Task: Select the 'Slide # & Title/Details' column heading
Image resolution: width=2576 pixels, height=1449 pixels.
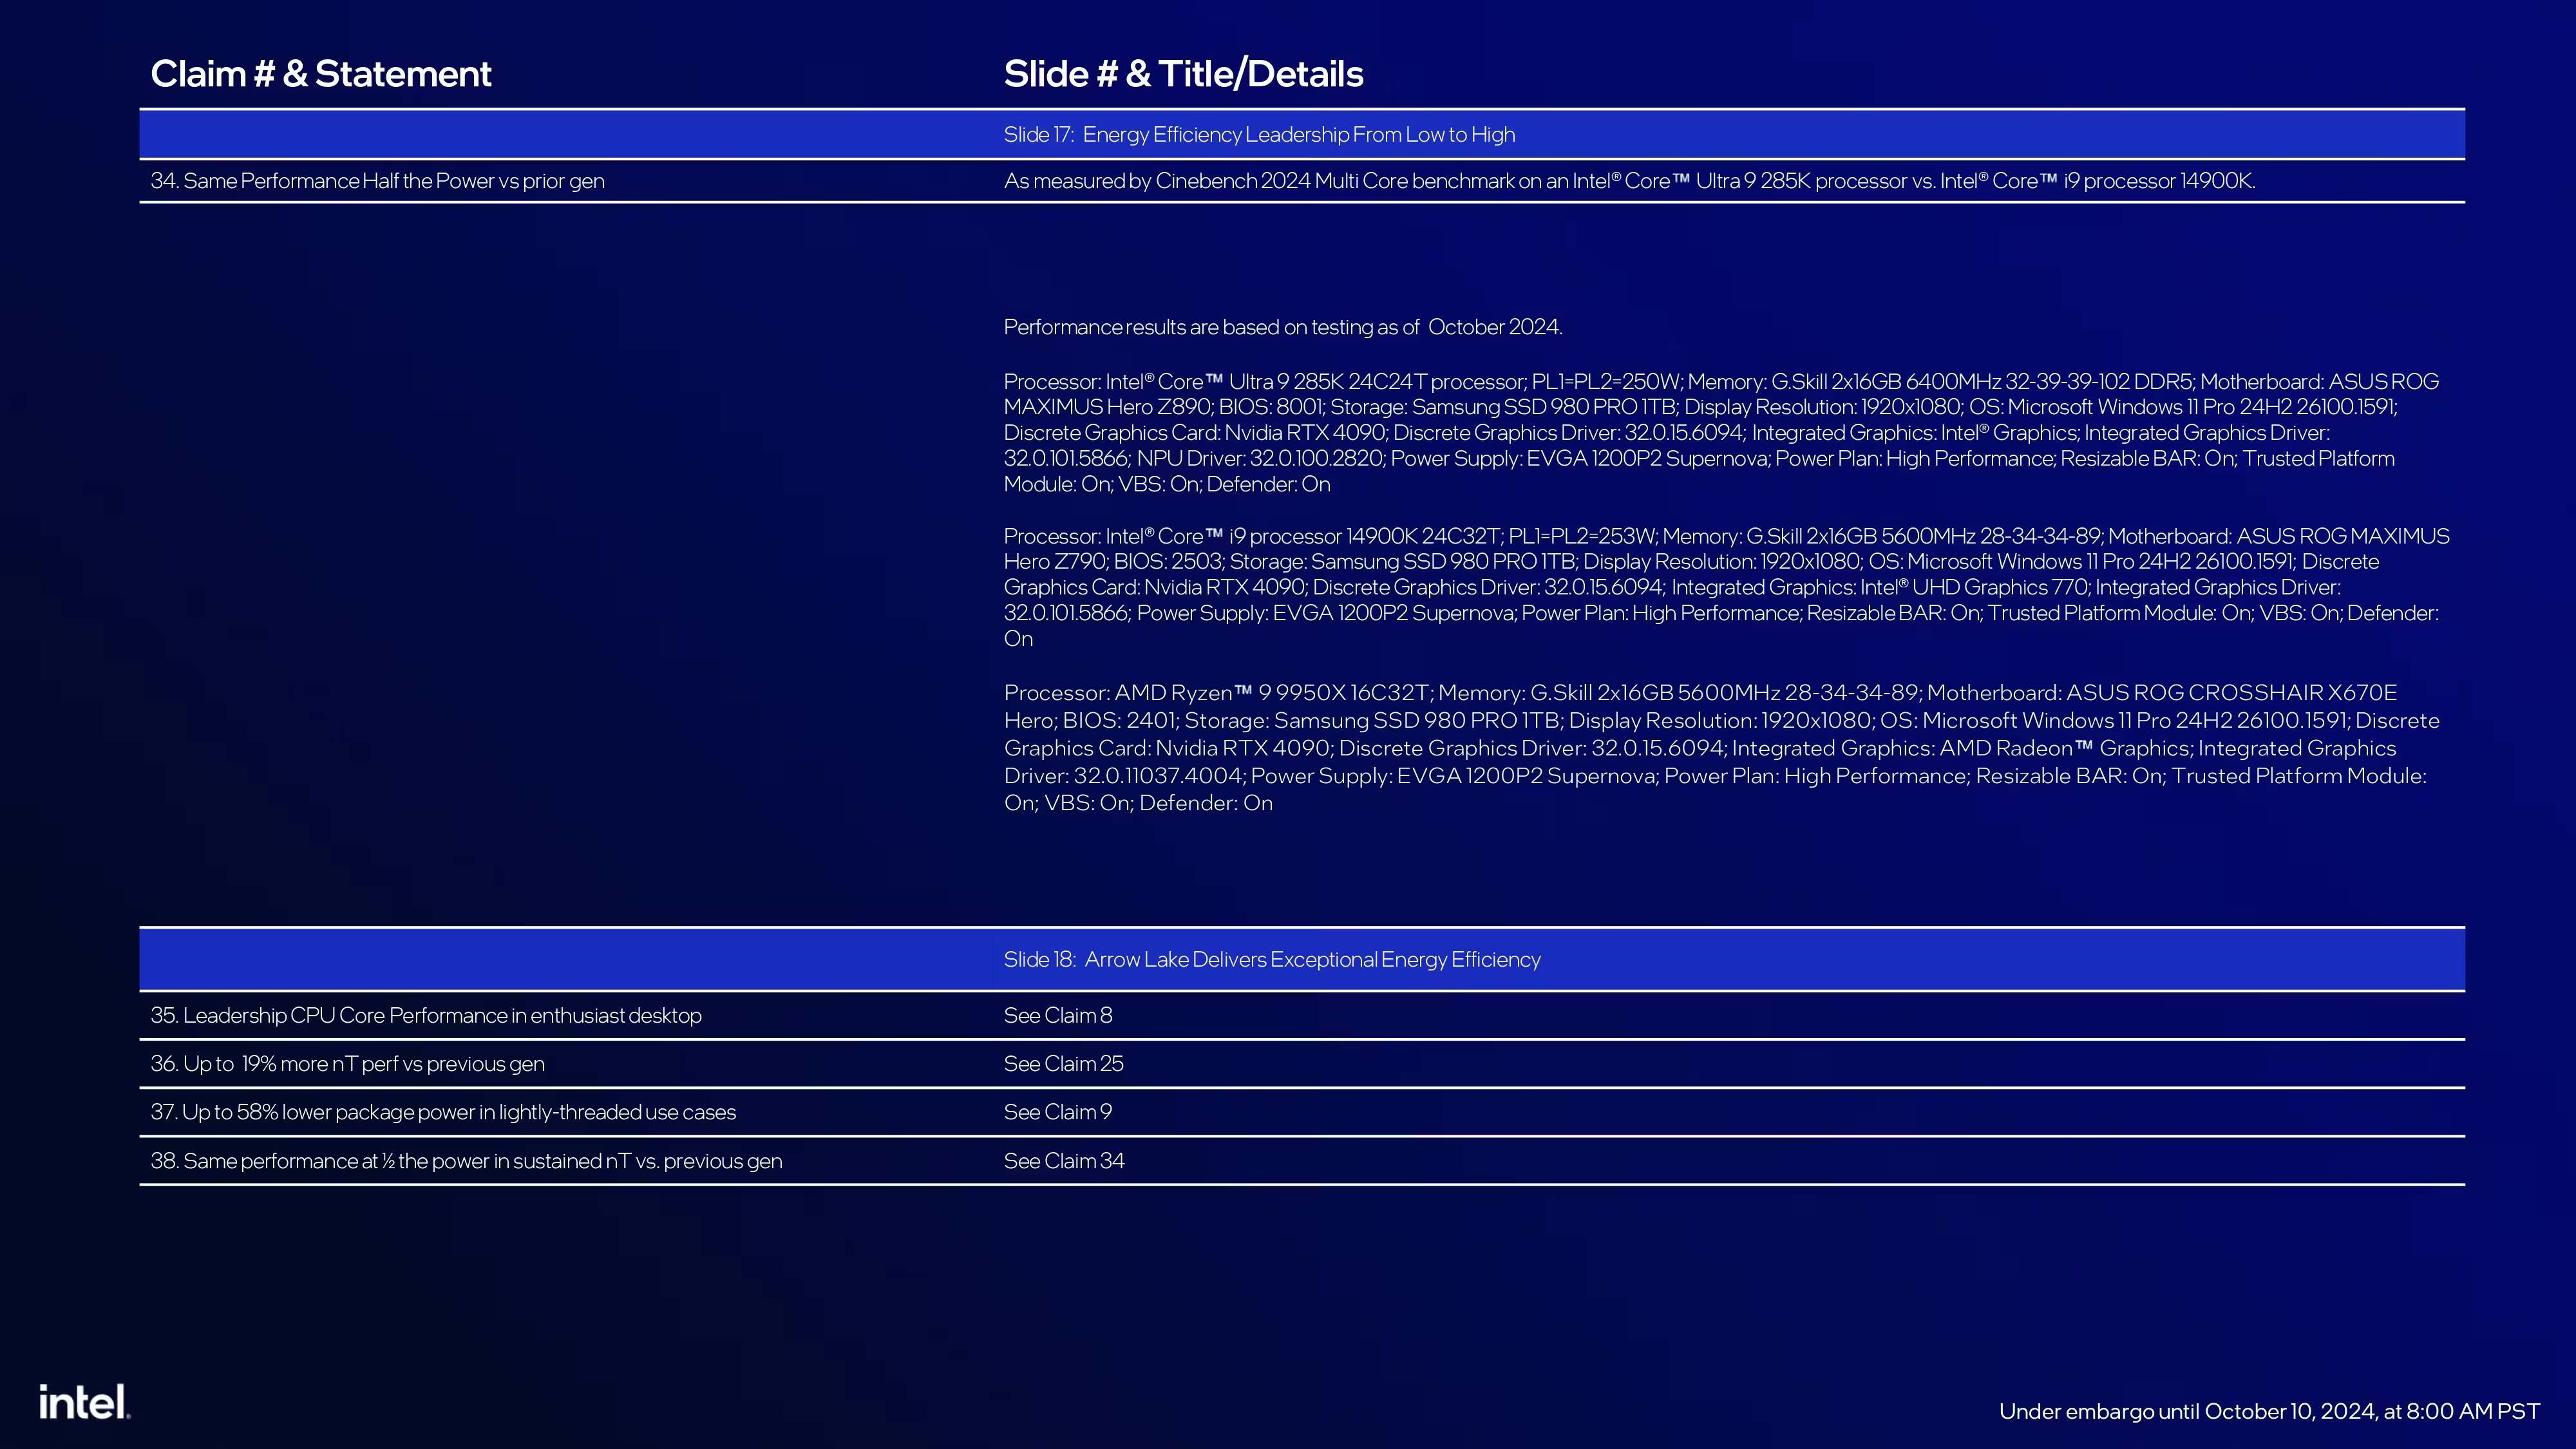Action: 1183,74
